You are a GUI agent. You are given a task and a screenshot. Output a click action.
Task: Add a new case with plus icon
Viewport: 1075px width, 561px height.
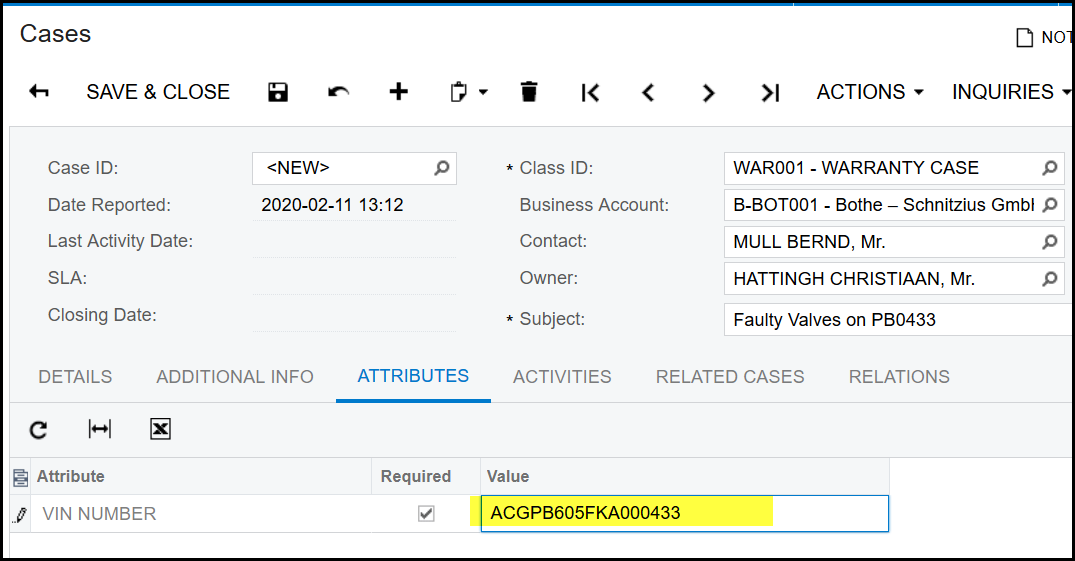(398, 92)
